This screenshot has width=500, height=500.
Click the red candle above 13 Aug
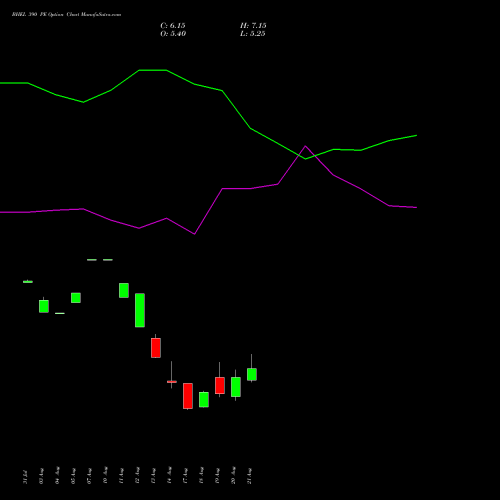(156, 348)
